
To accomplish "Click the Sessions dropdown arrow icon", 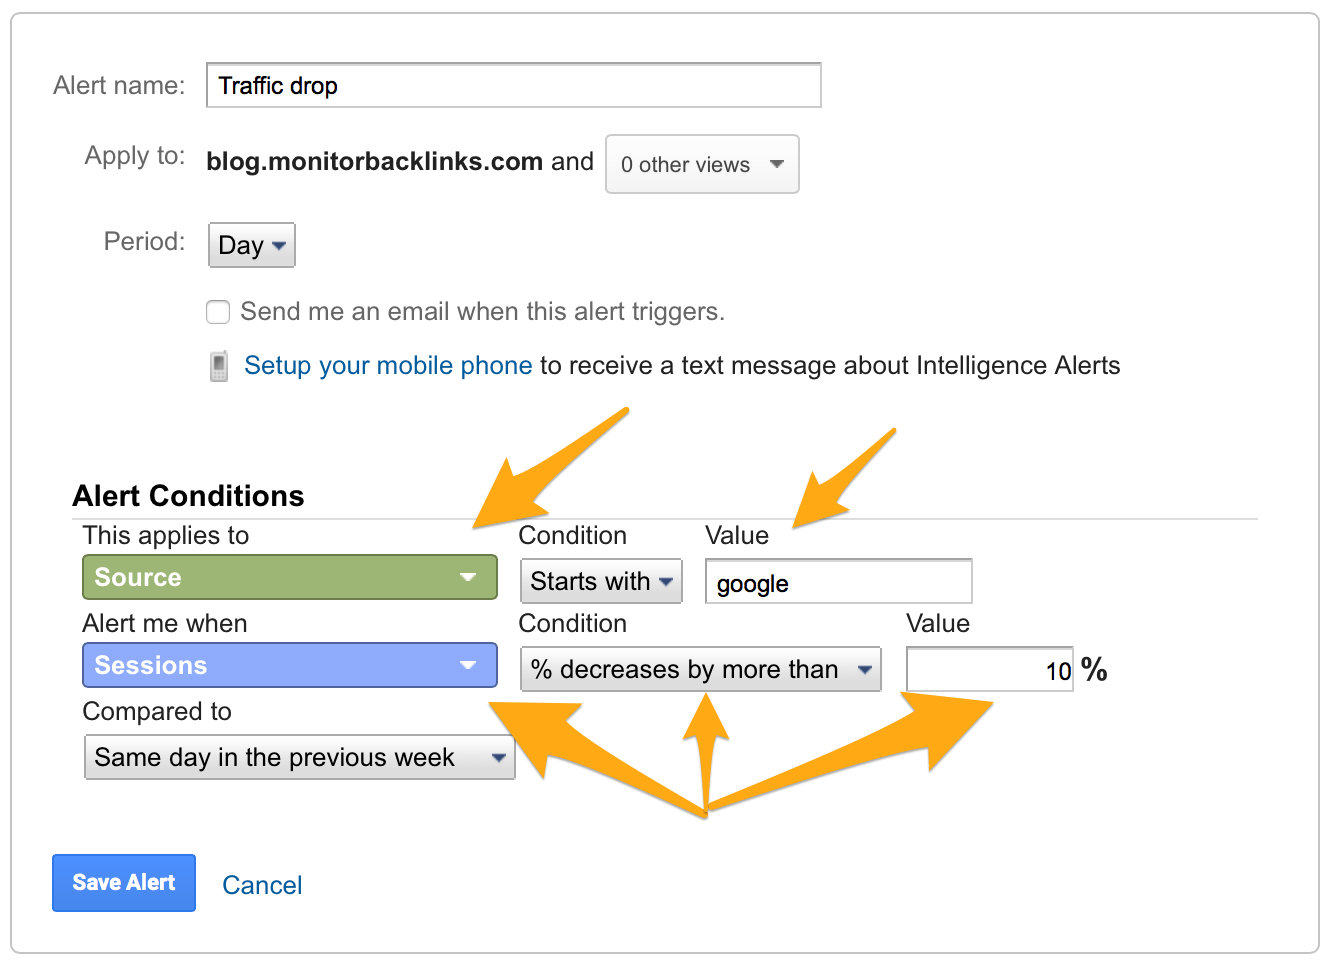I will (x=467, y=666).
